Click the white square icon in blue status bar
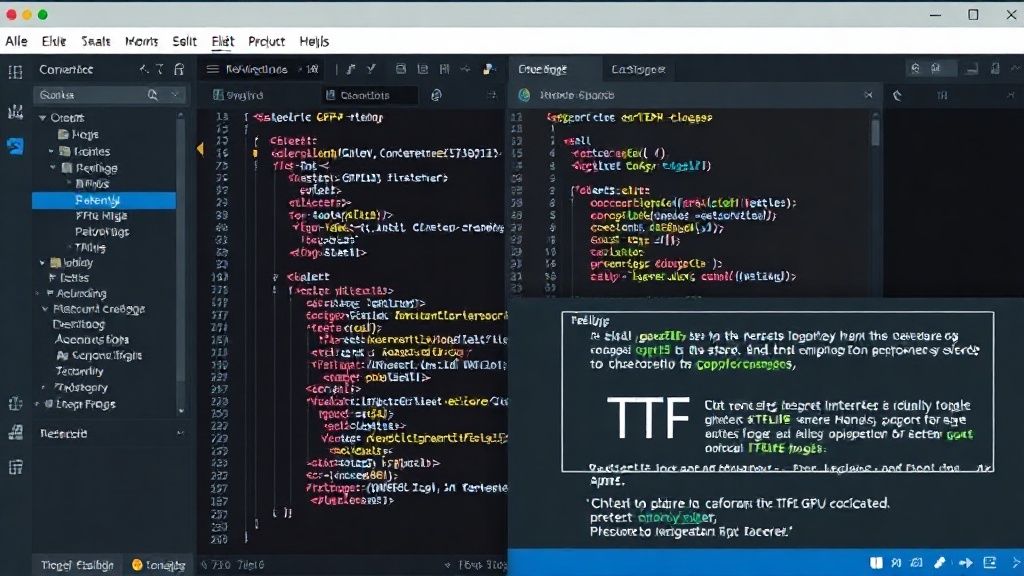This screenshot has height=576, width=1024. (x=876, y=563)
